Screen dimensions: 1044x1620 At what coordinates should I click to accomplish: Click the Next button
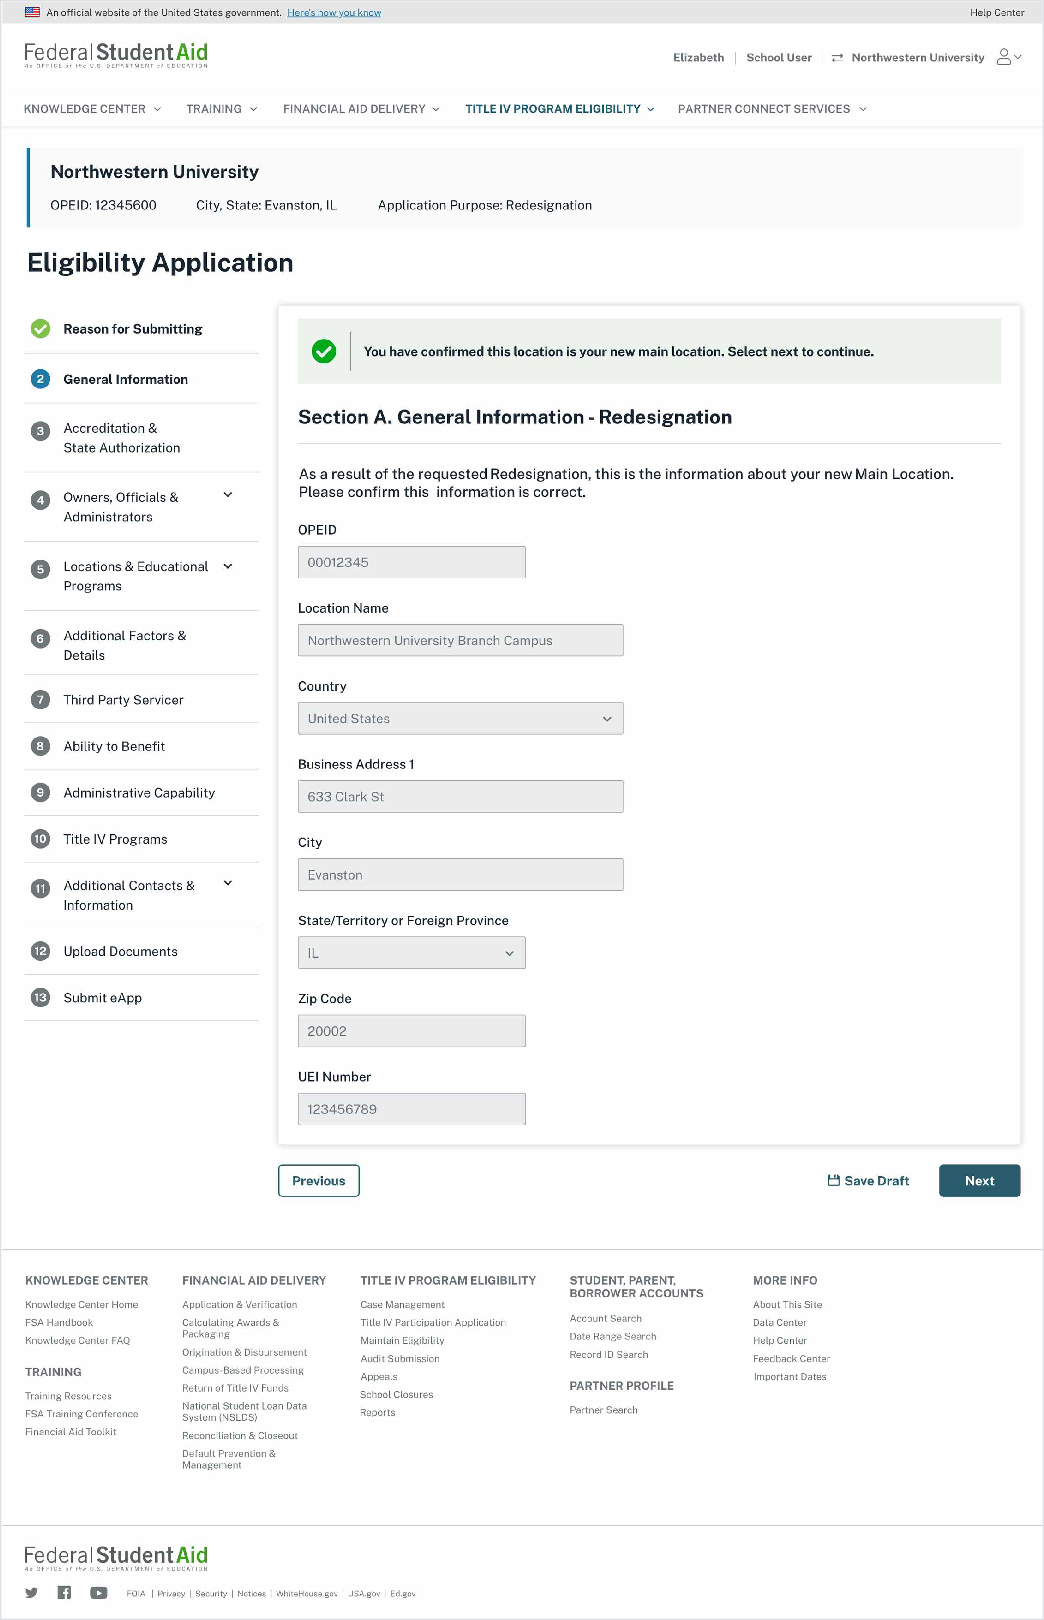tap(979, 1181)
